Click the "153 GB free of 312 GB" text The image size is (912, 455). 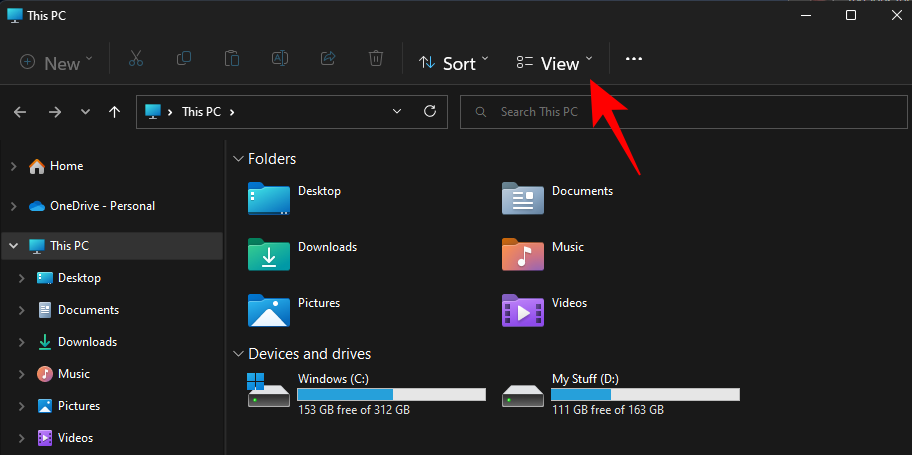354,410
